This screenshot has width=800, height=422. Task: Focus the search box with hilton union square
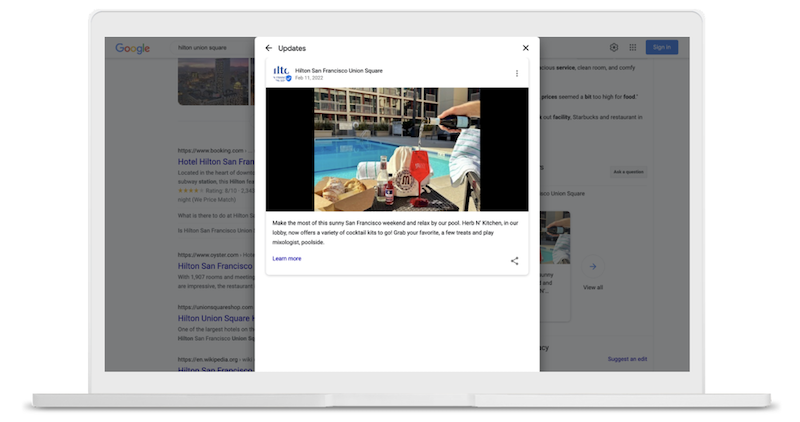click(213, 47)
